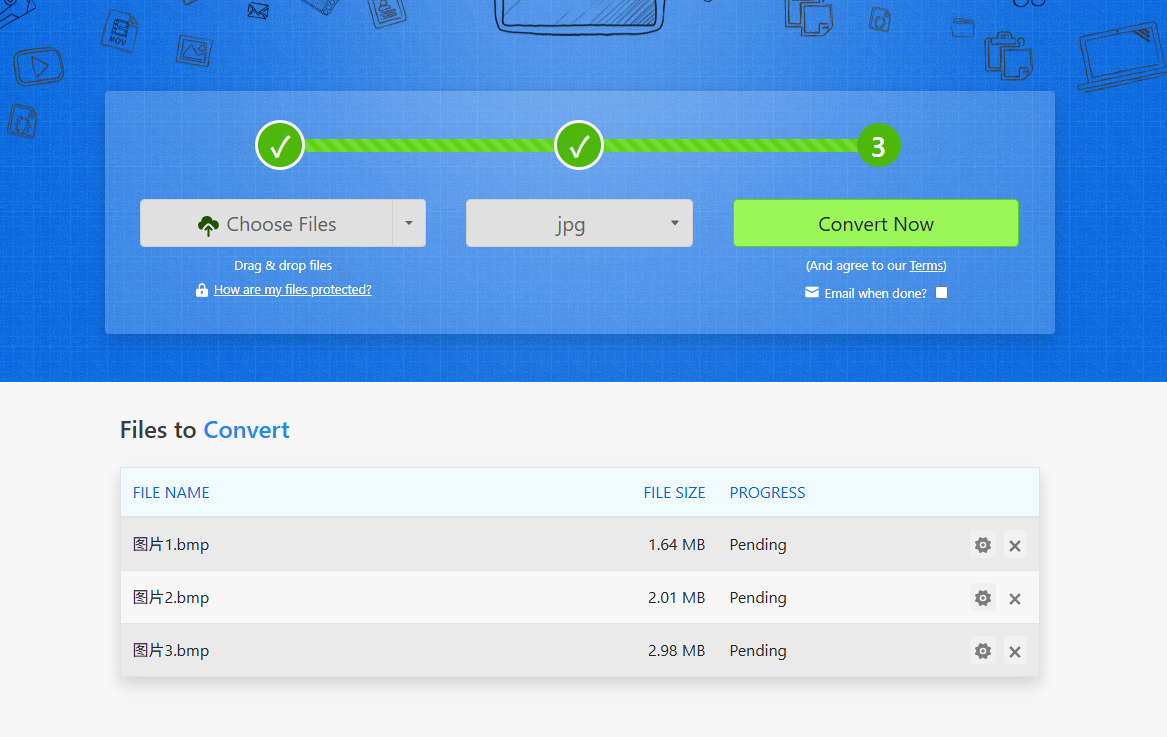
Task: Click the FILE SIZE column header
Action: coord(674,493)
